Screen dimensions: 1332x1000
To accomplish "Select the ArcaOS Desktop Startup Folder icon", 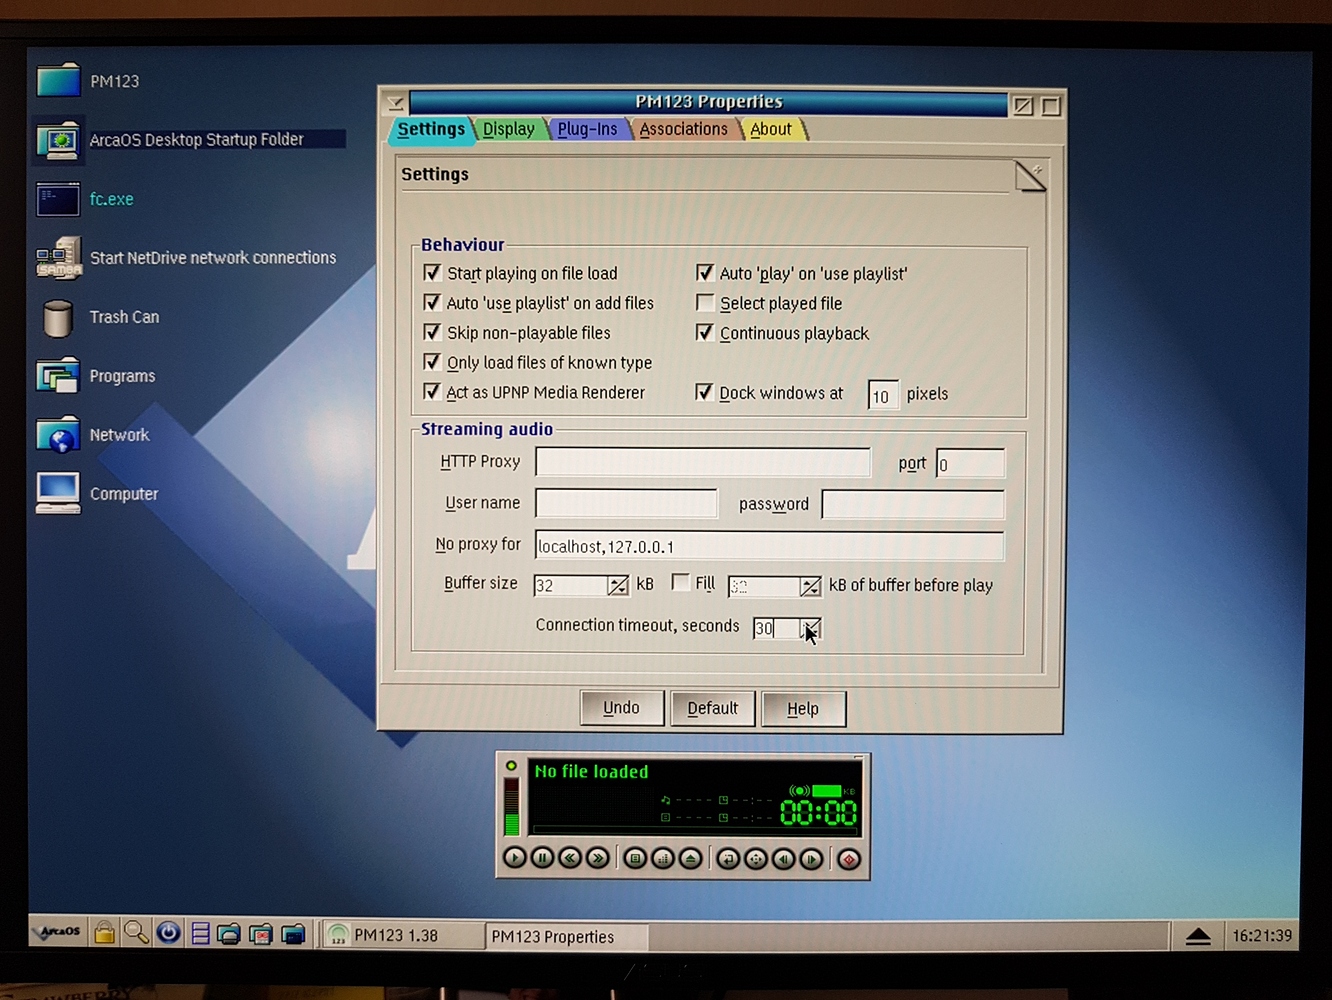I will click(58, 140).
